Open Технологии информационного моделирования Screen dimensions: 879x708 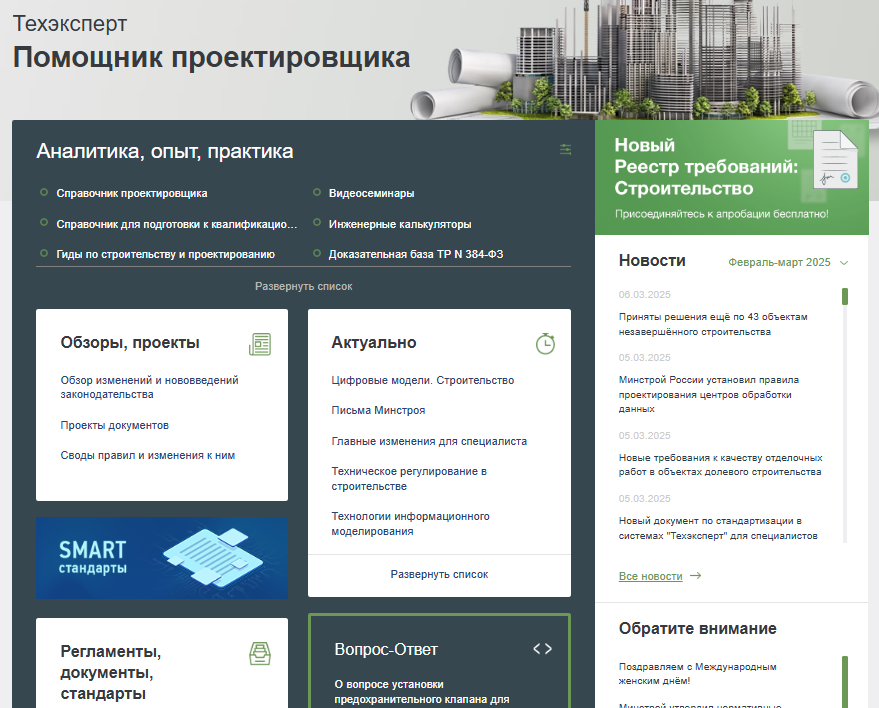tap(410, 524)
